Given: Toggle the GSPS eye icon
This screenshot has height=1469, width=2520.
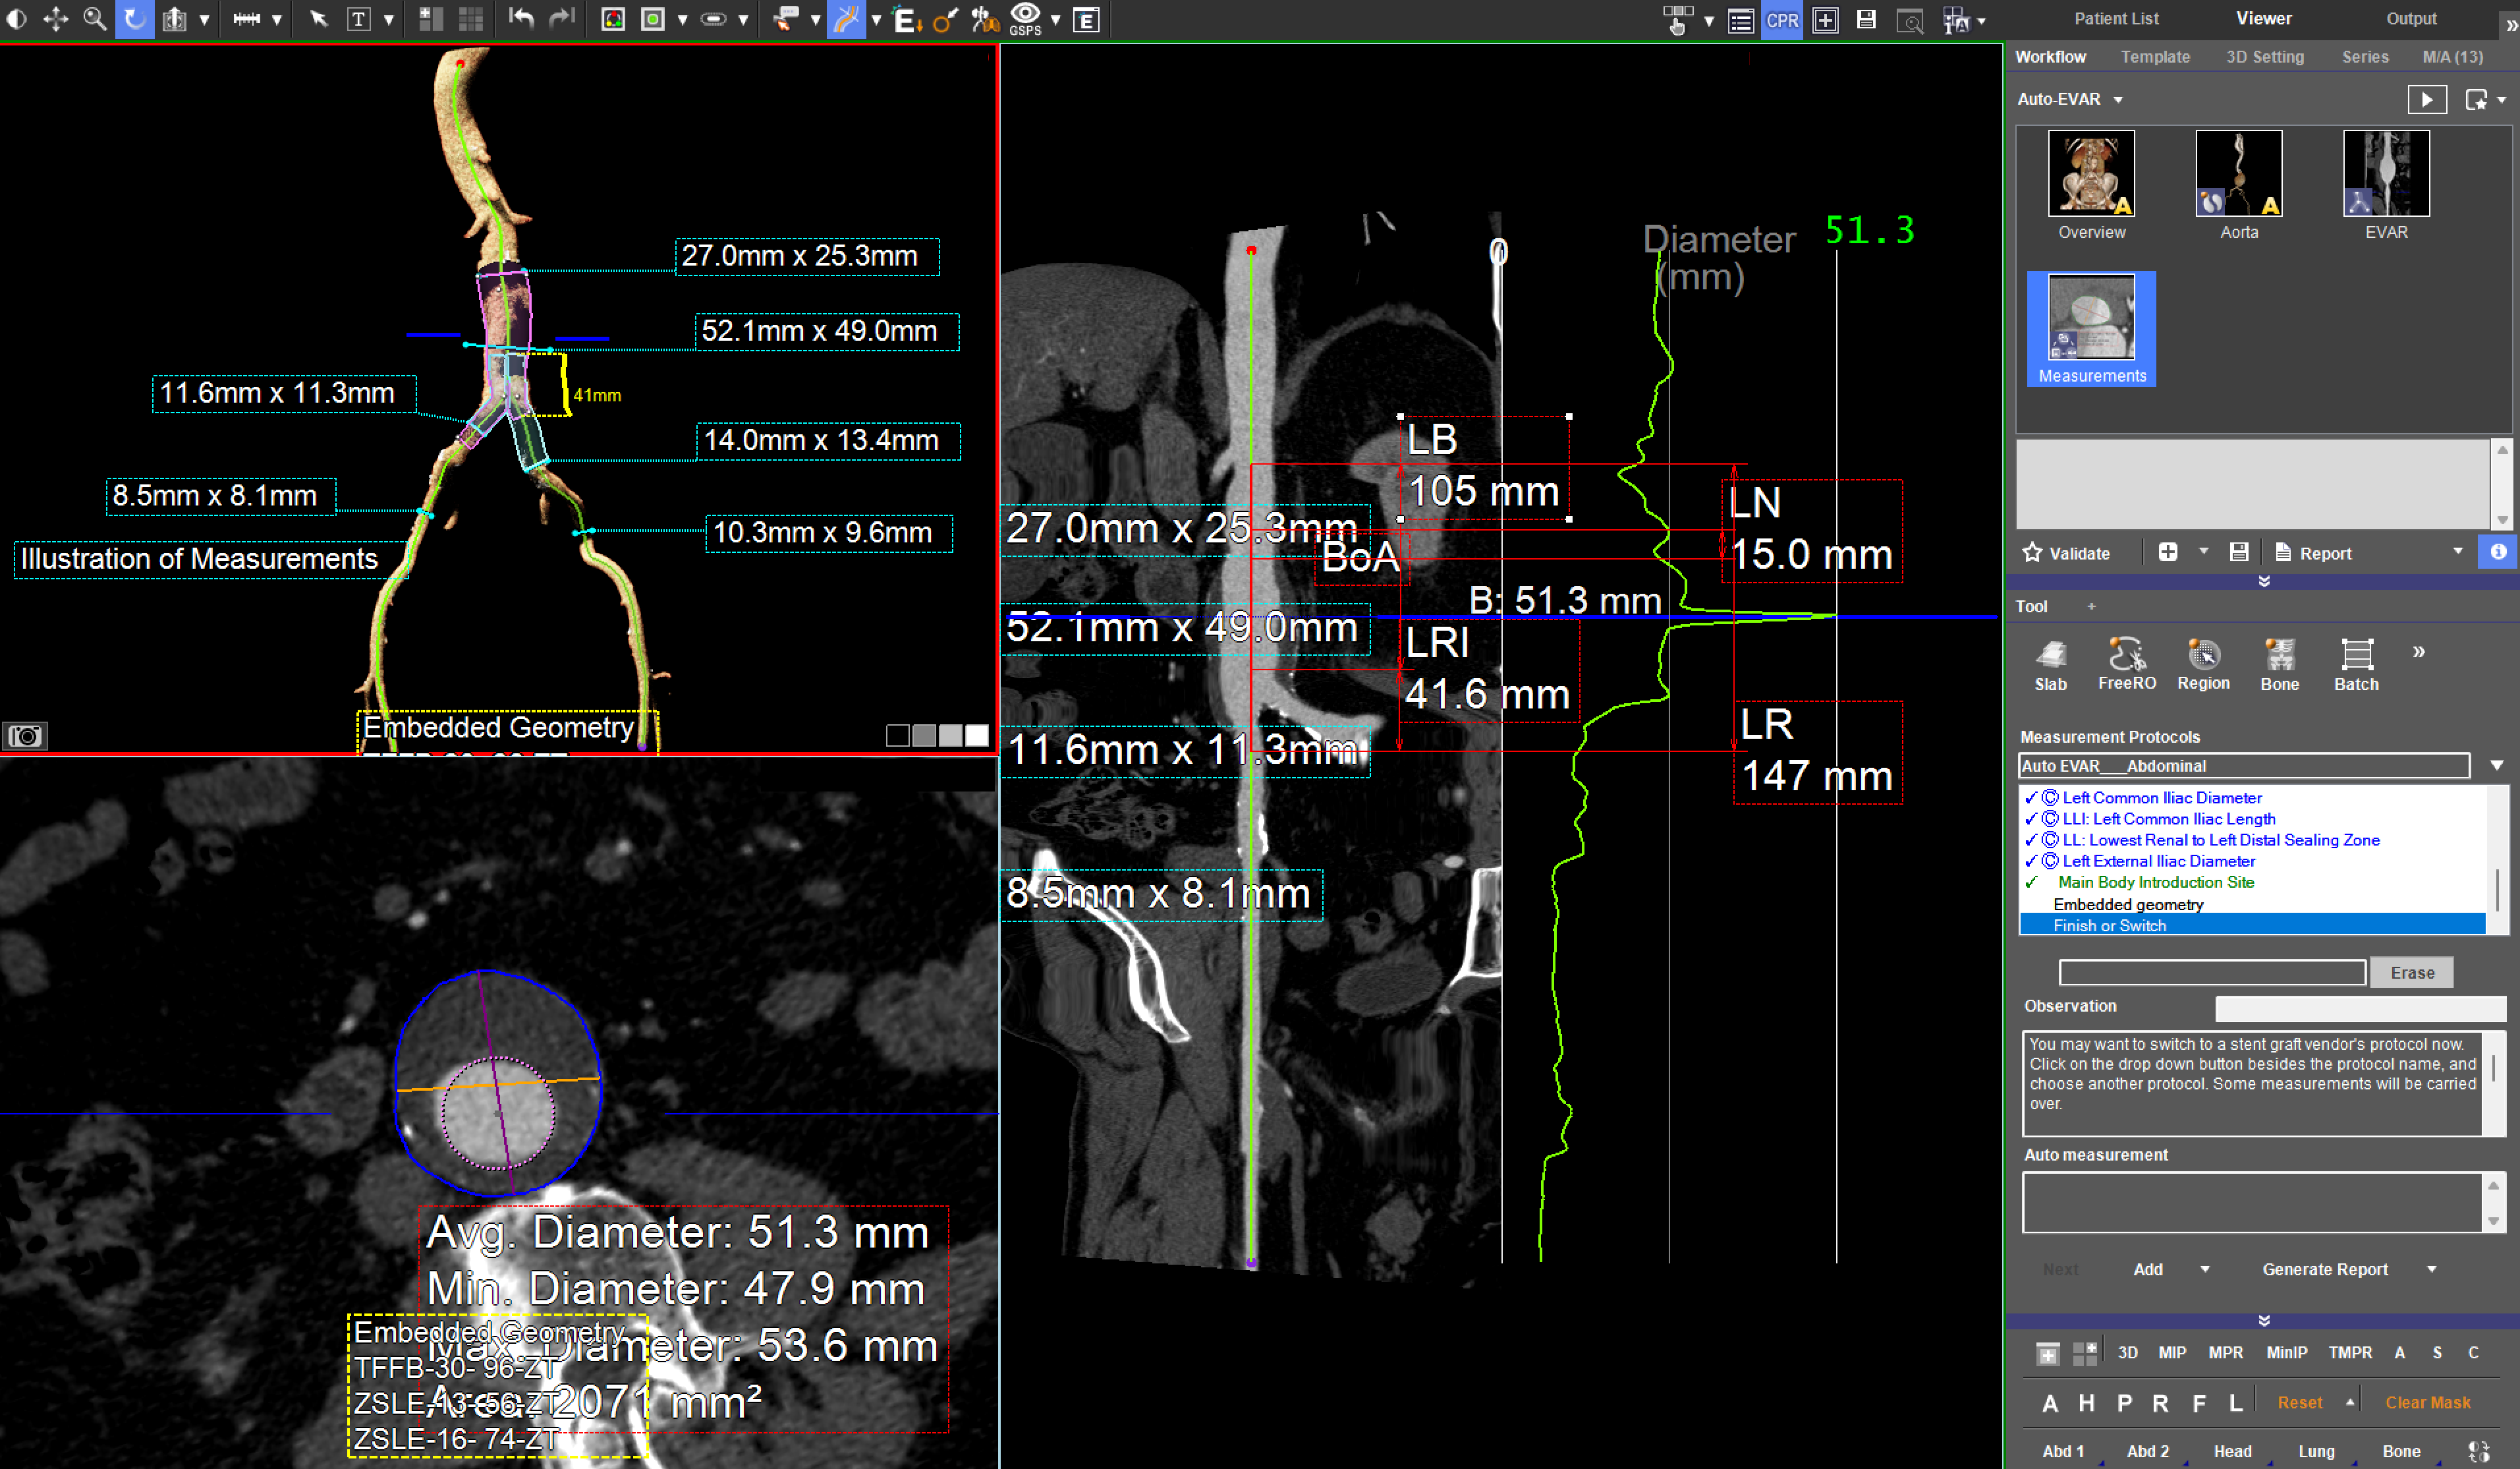Looking at the screenshot, I should (x=1025, y=17).
